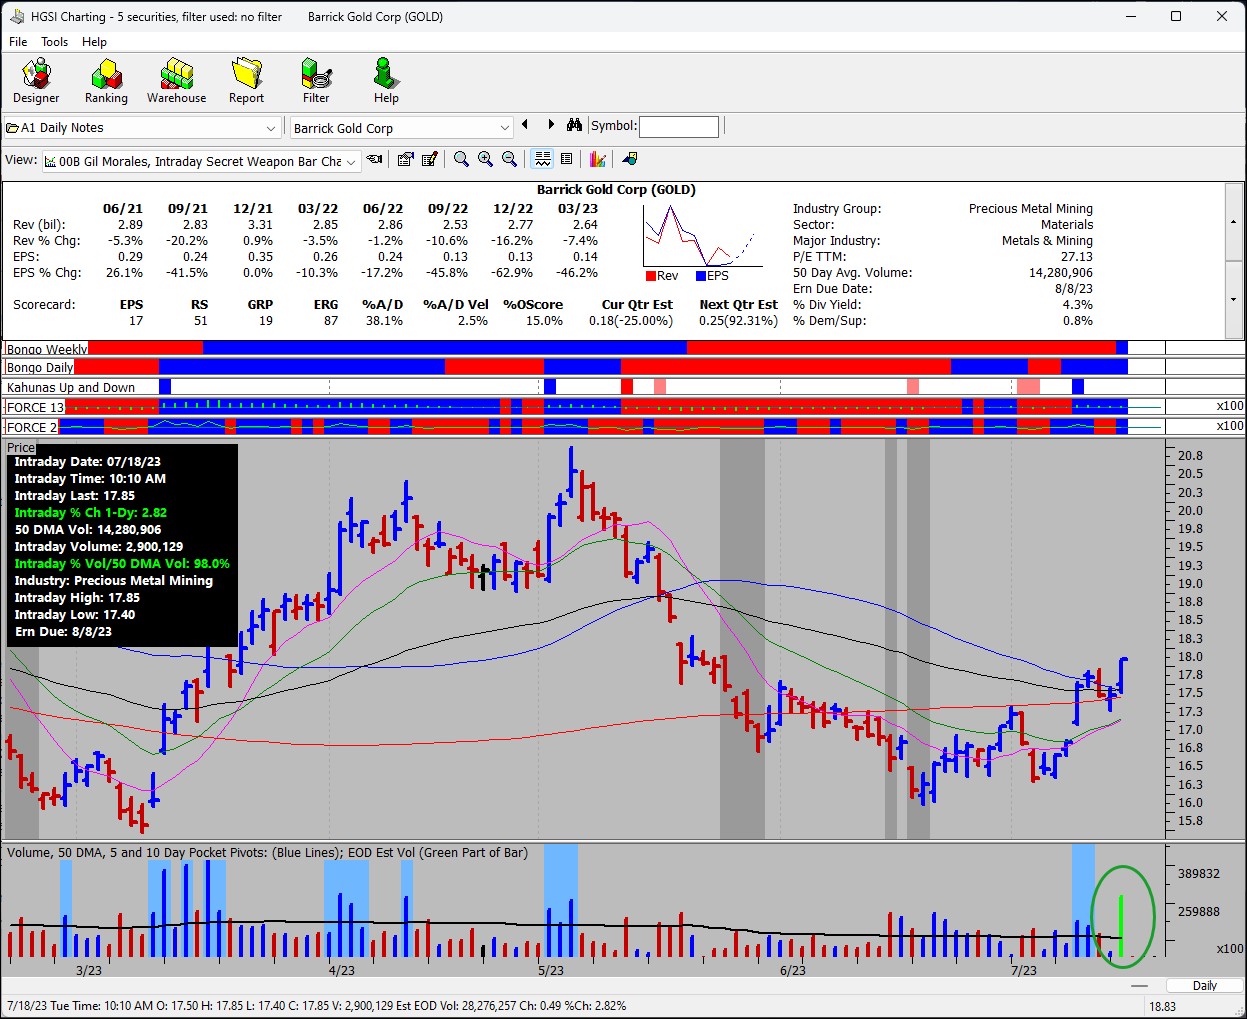Image resolution: width=1247 pixels, height=1019 pixels.
Task: Open the Report tool
Action: [x=246, y=80]
